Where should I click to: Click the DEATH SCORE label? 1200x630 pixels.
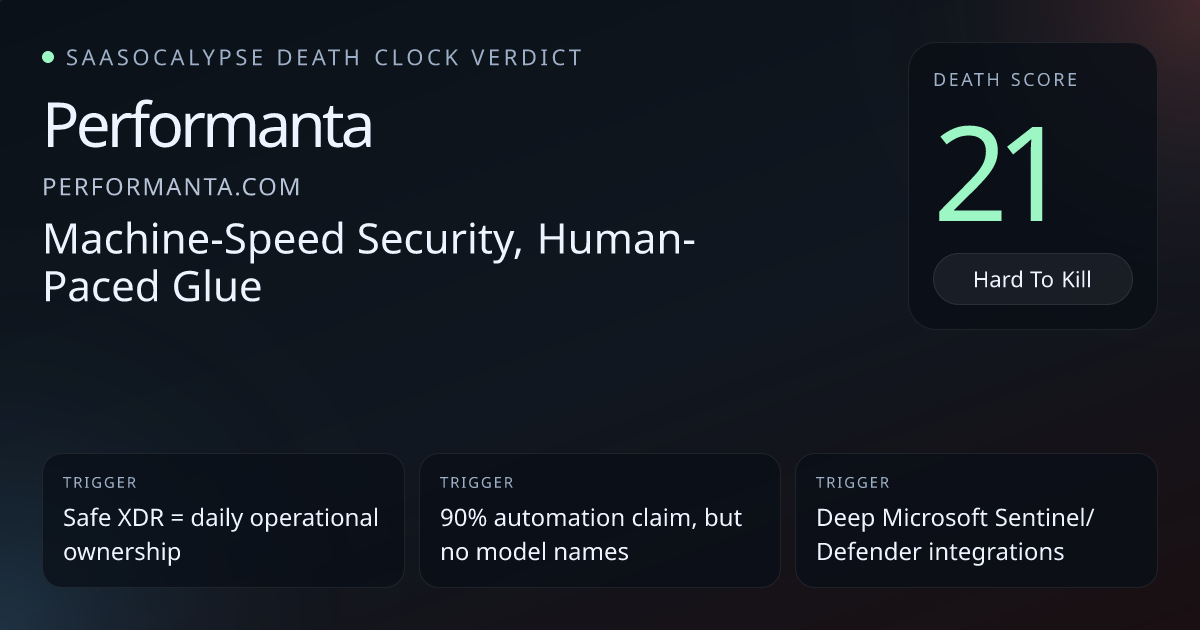[1005, 80]
